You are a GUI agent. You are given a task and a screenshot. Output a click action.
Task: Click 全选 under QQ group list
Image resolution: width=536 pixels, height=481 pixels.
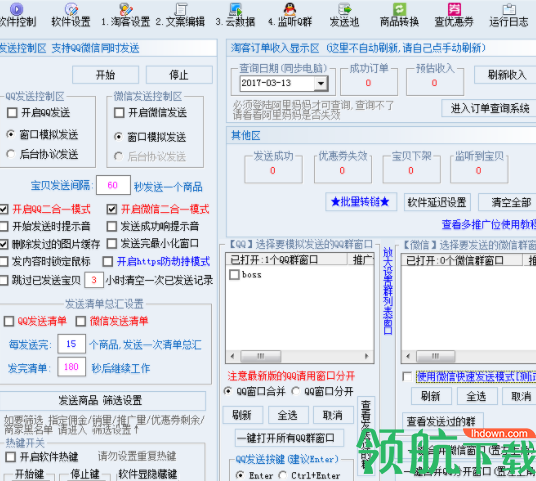pos(288,415)
